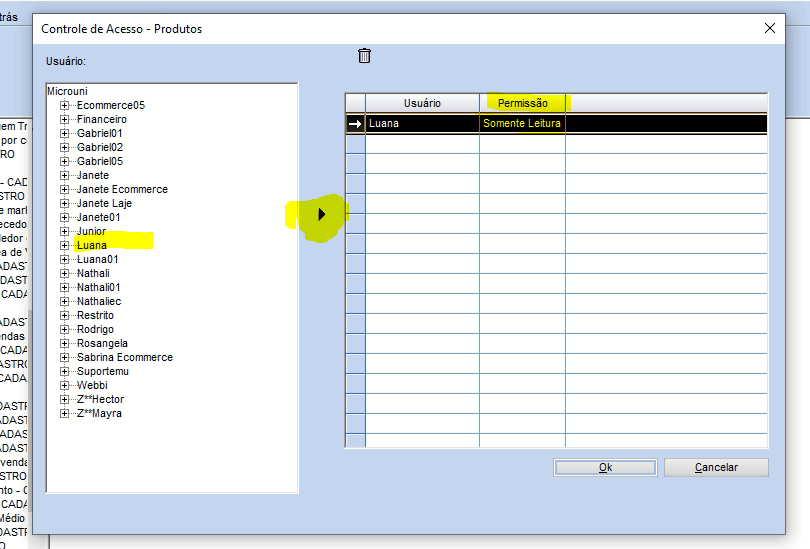The image size is (810, 549).
Task: Click the right arrow add-user button
Action: coord(321,214)
